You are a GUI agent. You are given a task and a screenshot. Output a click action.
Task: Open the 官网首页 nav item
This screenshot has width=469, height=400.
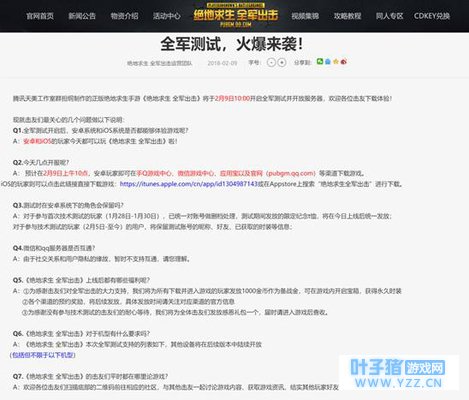[x=40, y=16]
